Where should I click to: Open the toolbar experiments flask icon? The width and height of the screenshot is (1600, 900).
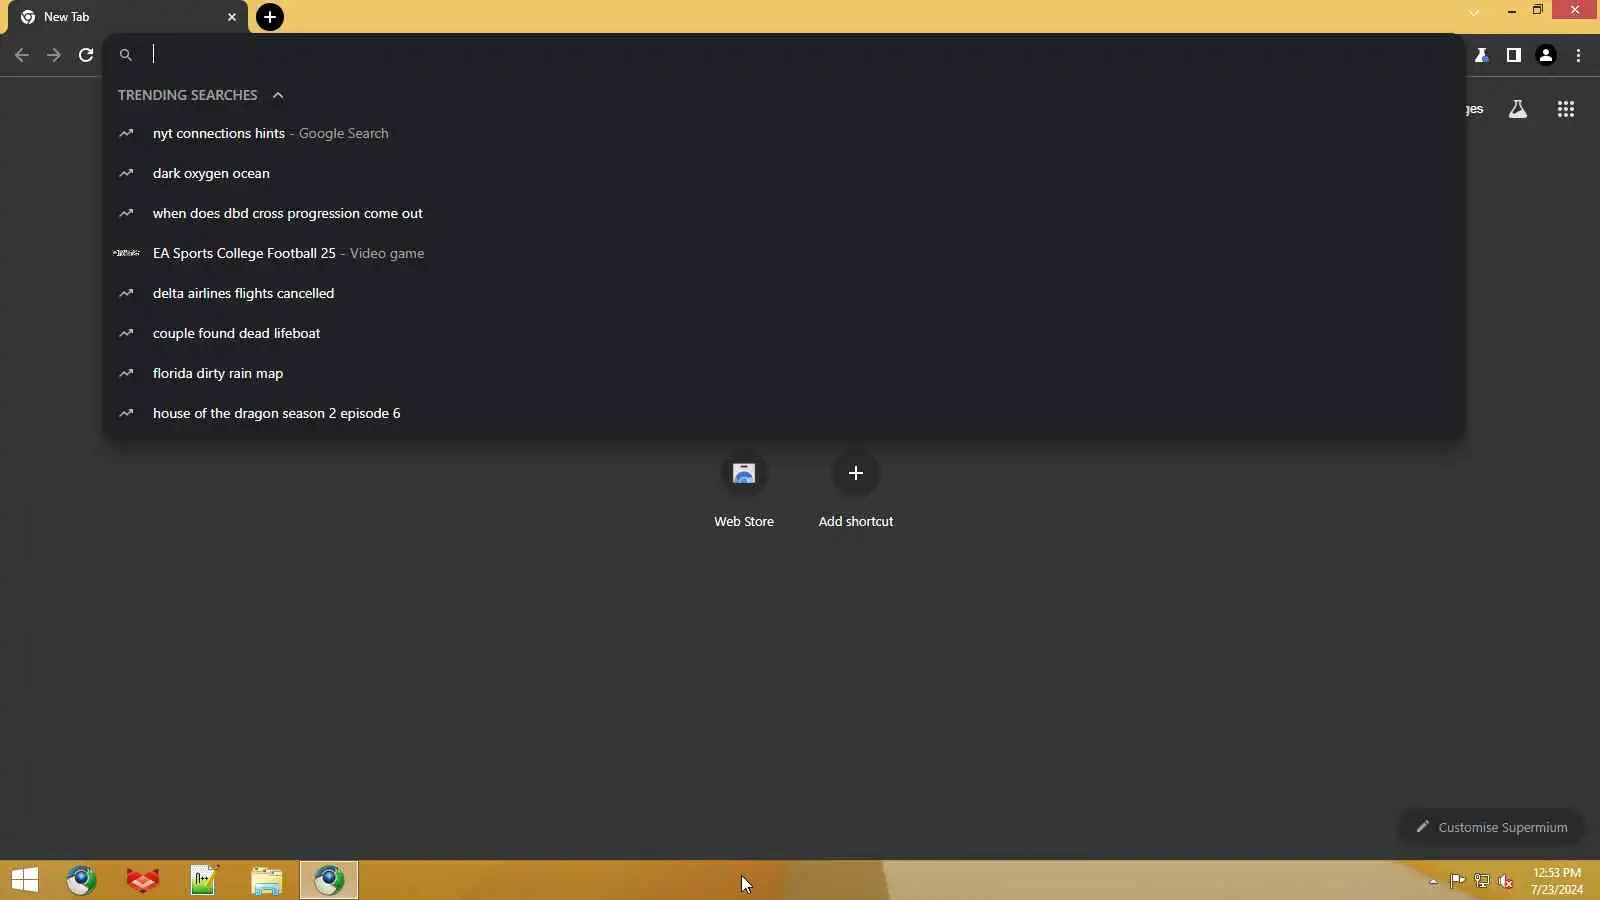click(1482, 55)
